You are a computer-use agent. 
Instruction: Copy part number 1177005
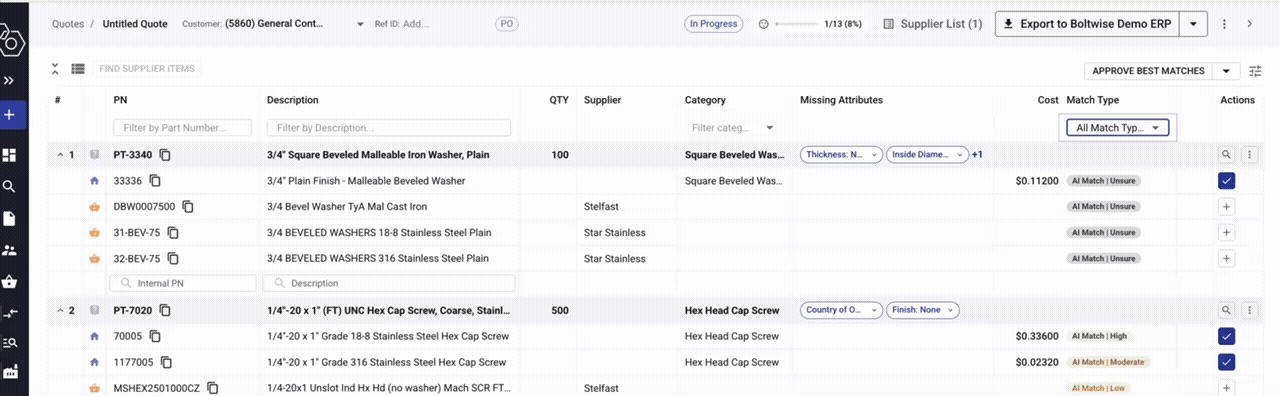(x=166, y=363)
